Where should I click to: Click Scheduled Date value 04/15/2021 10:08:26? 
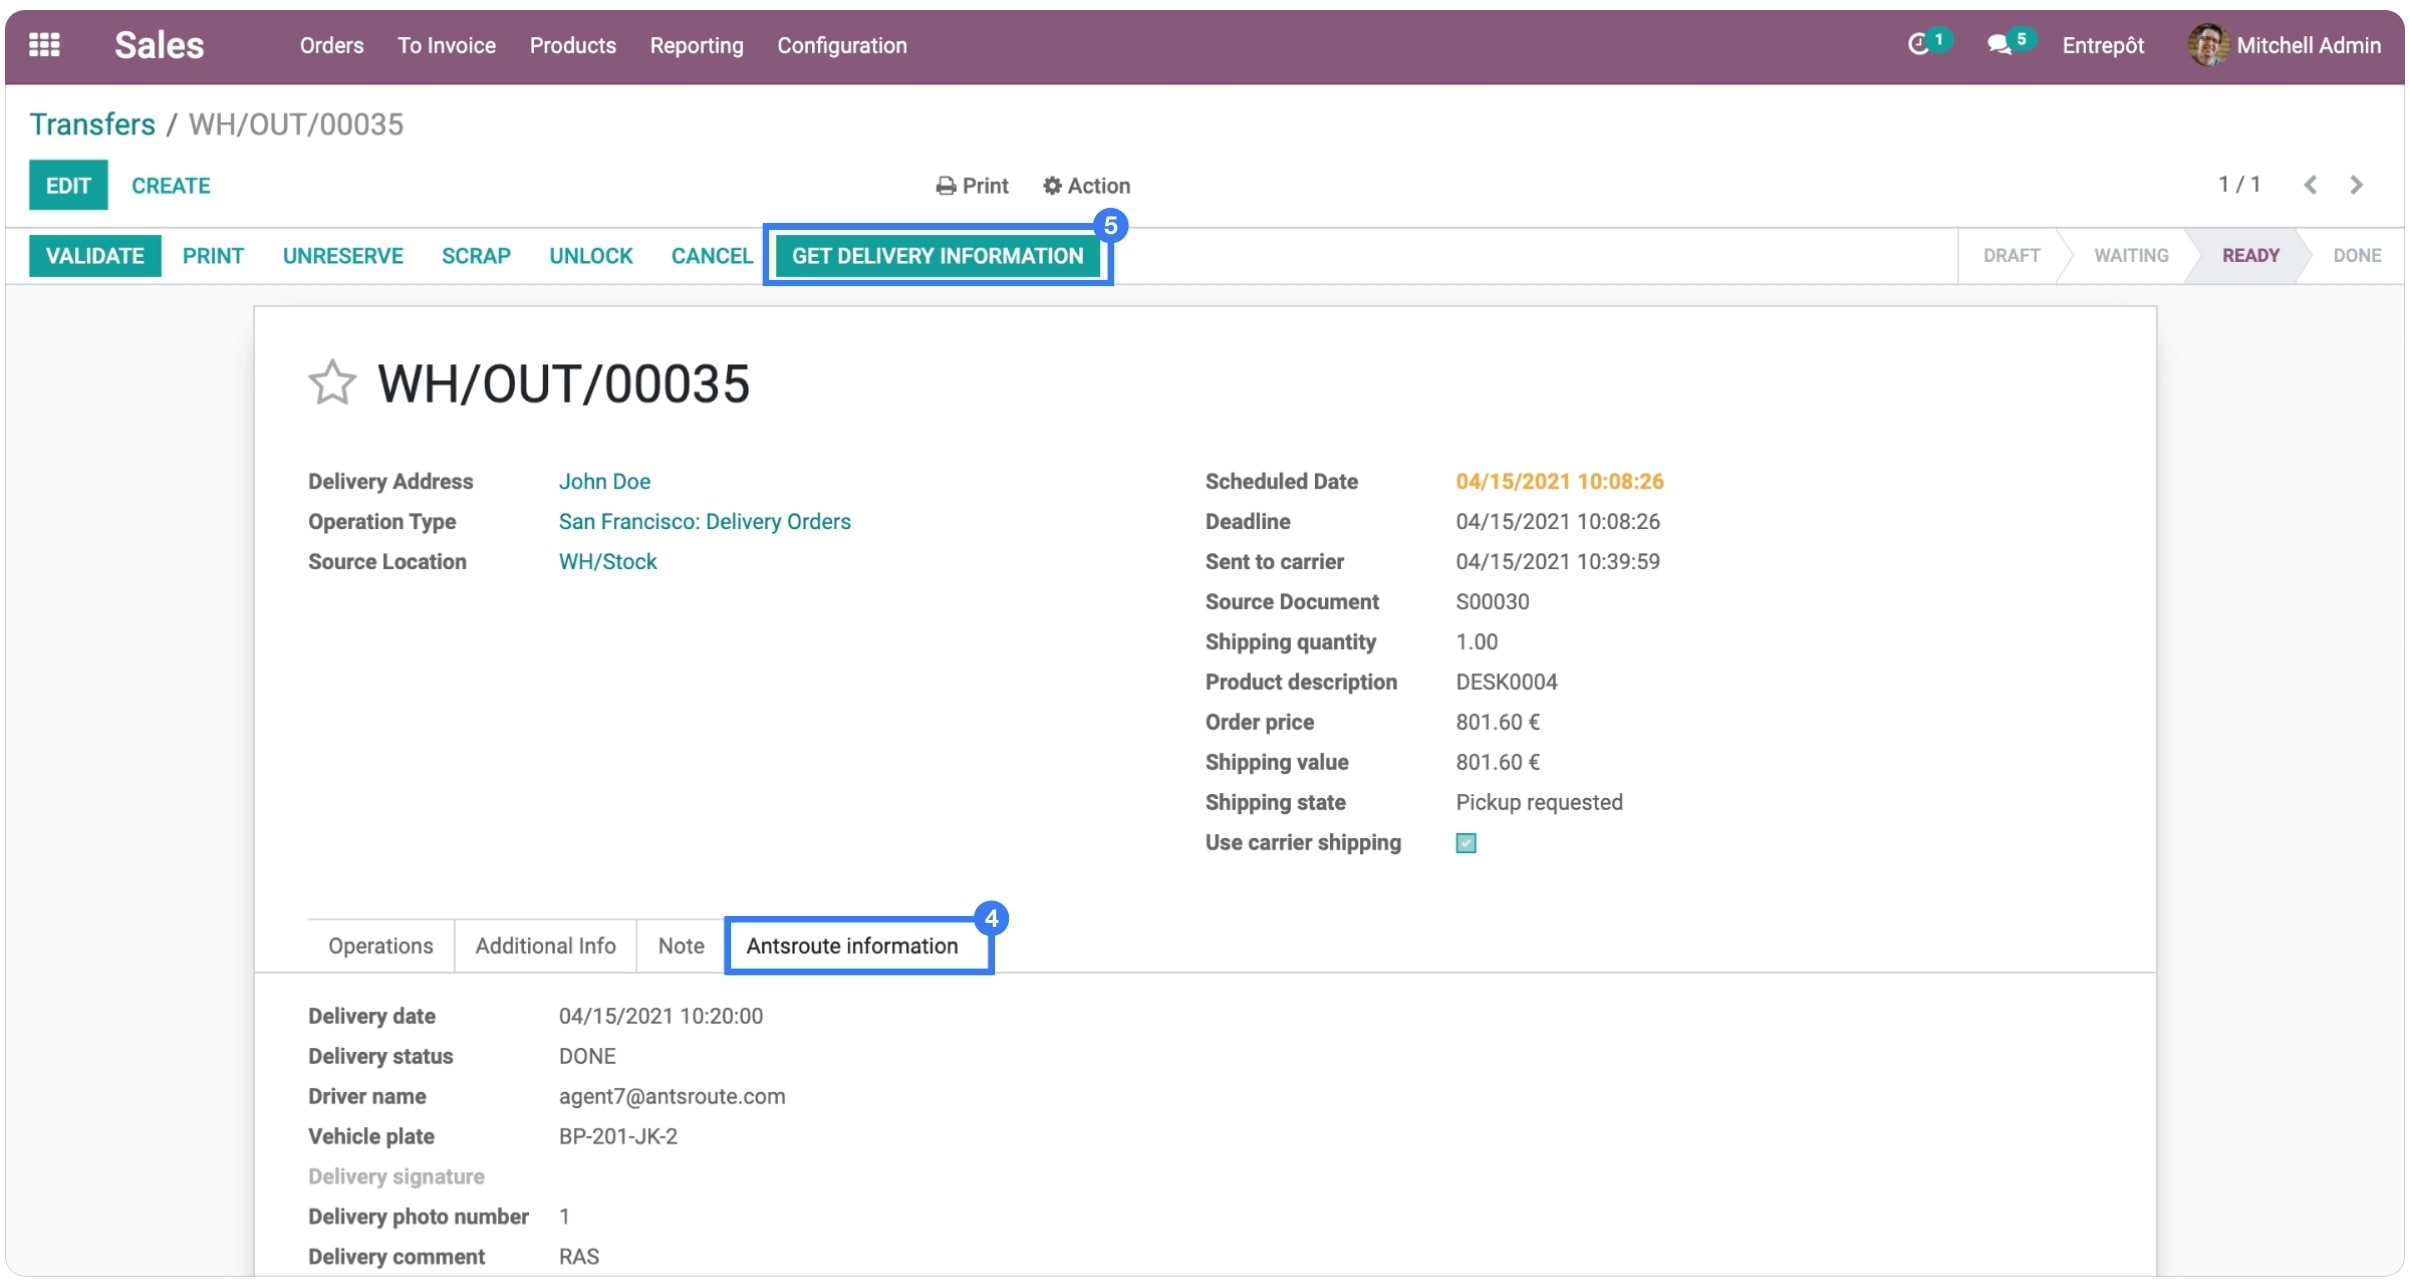(x=1560, y=482)
